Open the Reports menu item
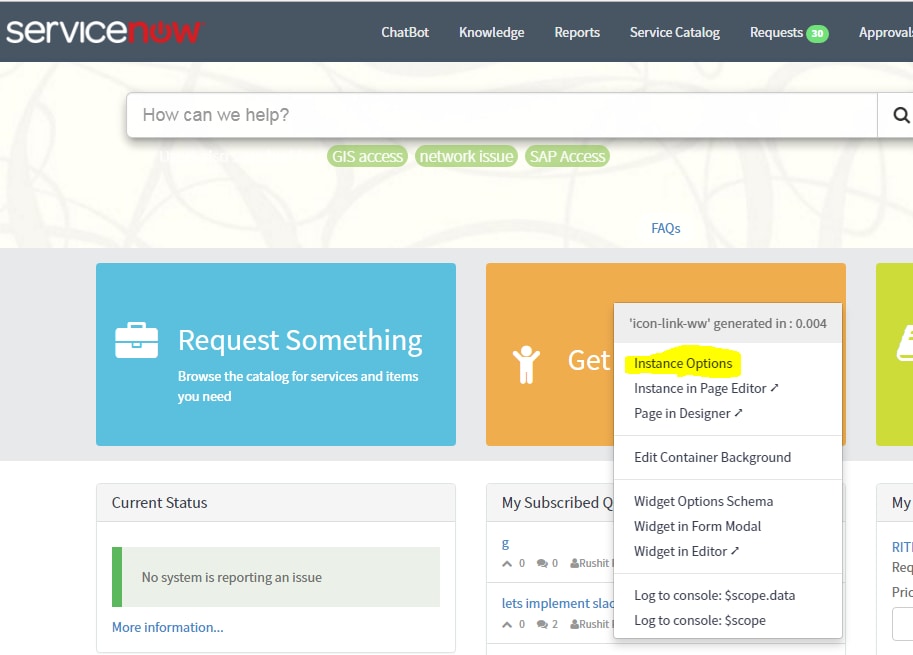 coord(577,33)
